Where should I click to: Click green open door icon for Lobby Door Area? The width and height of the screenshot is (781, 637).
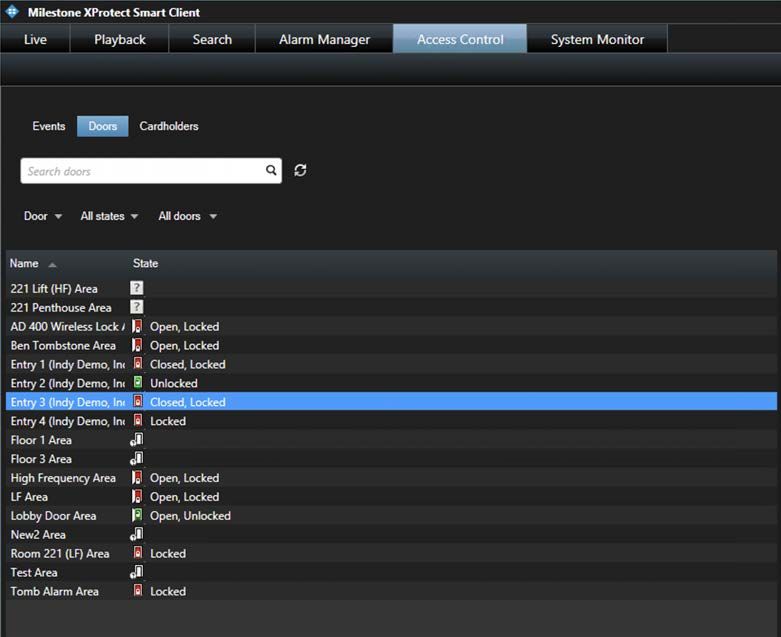click(137, 515)
